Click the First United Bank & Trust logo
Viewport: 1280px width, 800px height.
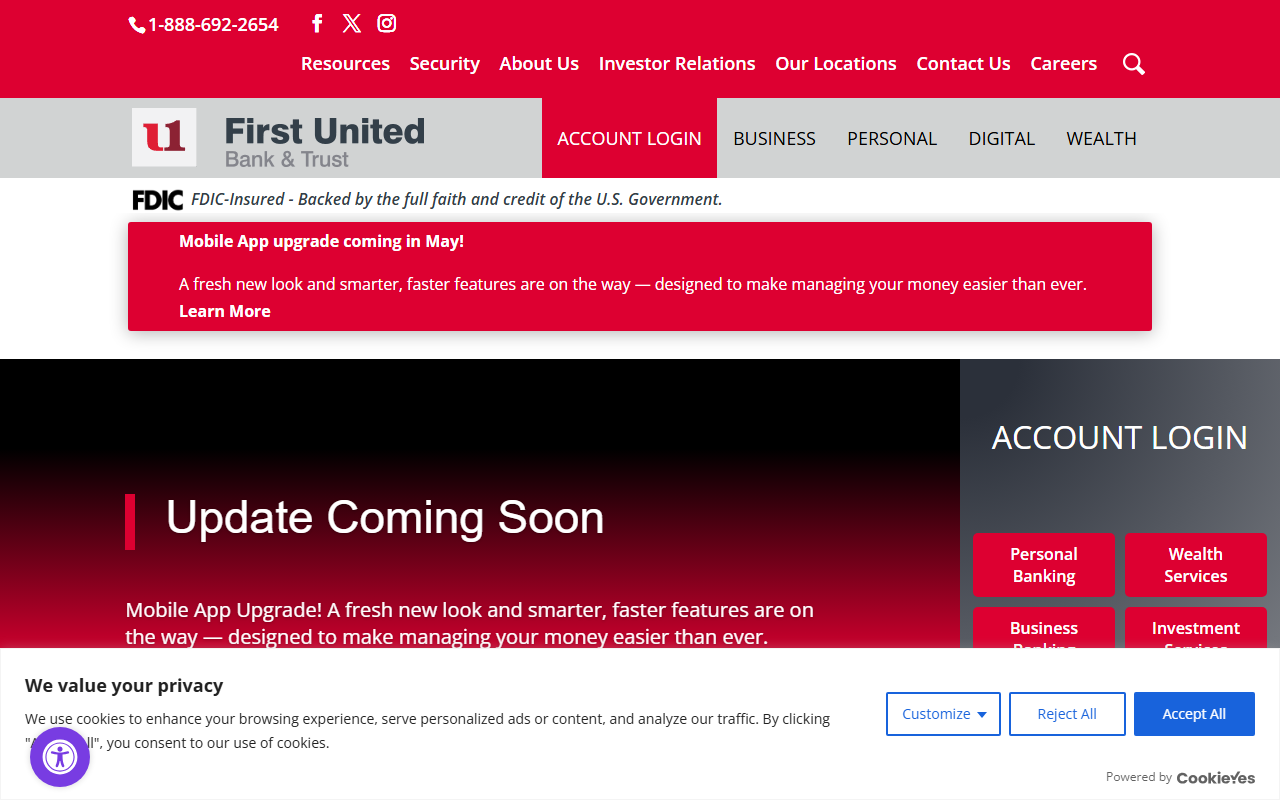point(278,138)
